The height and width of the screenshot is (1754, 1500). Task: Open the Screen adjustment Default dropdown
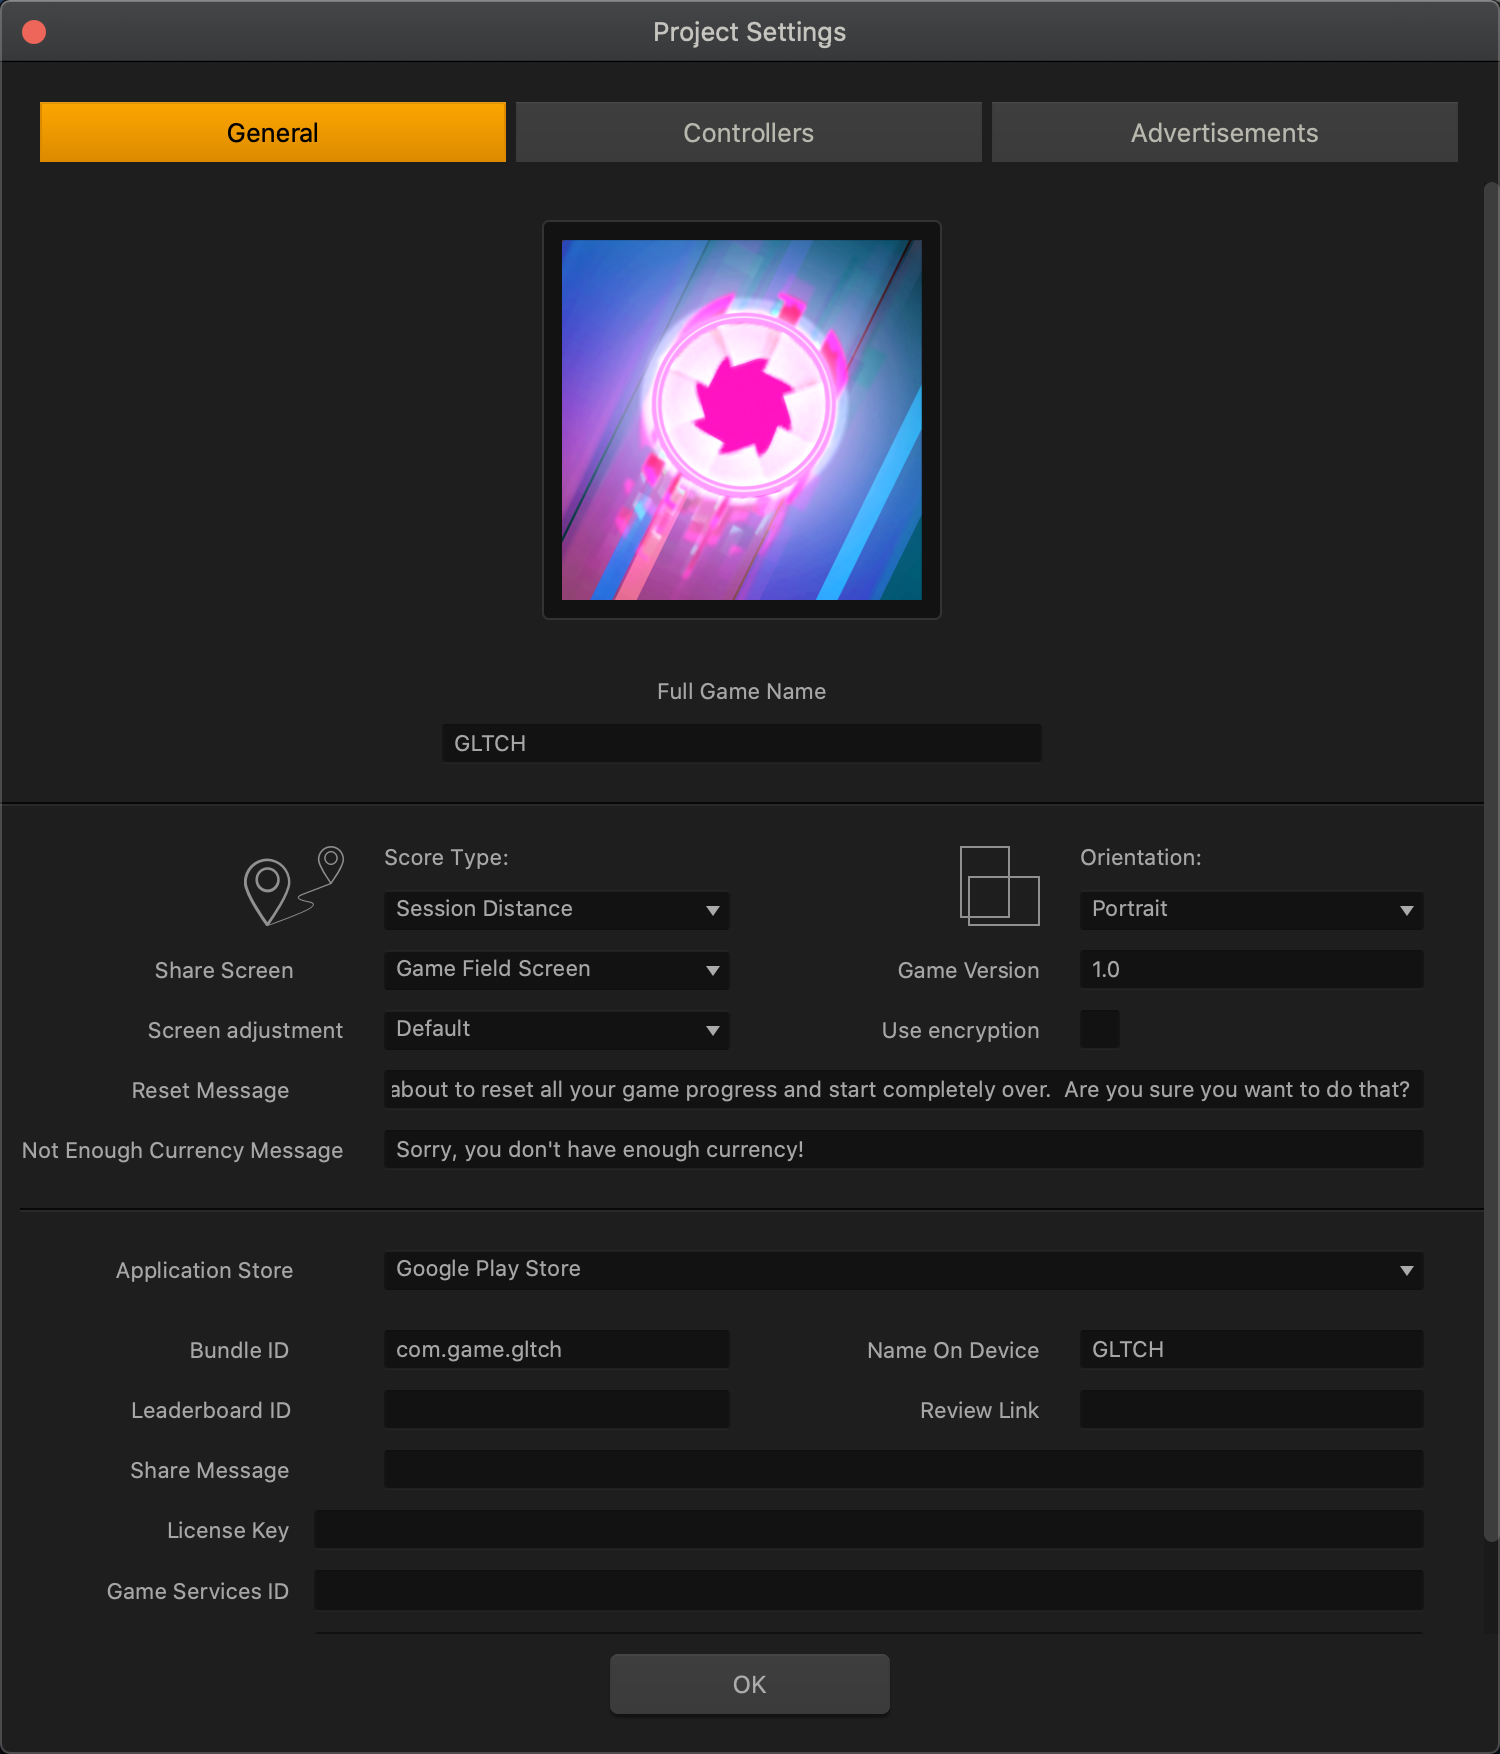tap(556, 1030)
